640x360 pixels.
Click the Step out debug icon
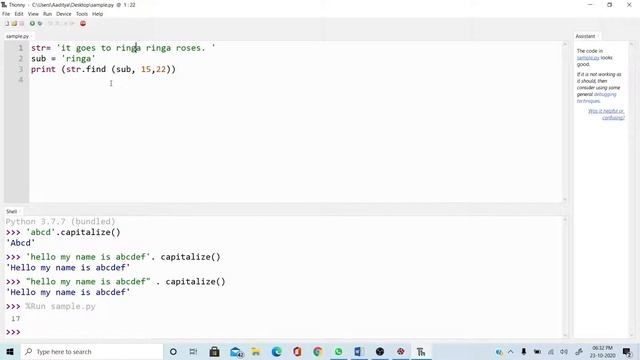[x=65, y=23]
